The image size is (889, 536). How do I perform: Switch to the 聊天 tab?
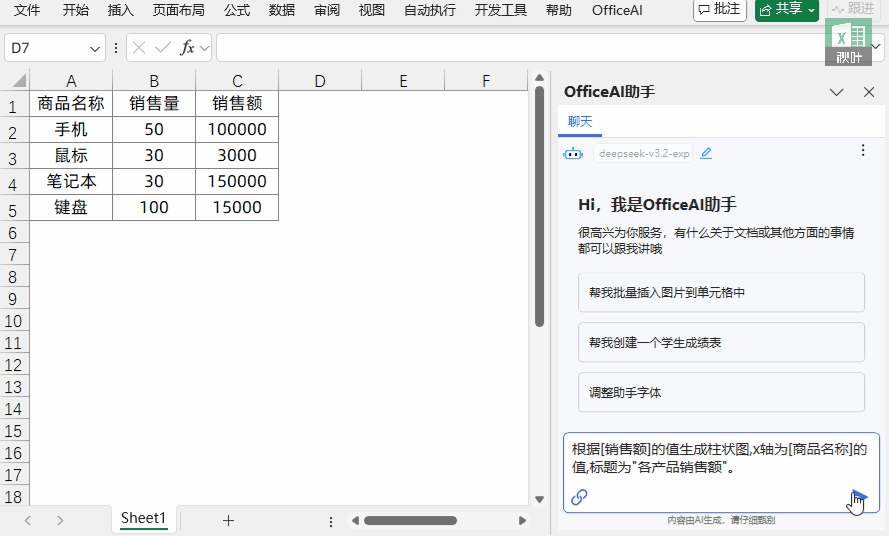coord(580,122)
